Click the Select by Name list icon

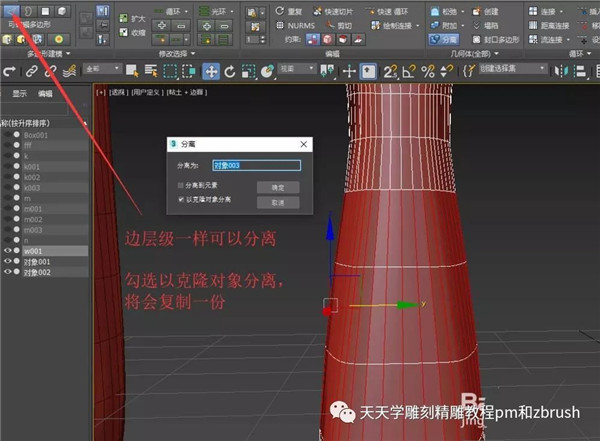151,71
